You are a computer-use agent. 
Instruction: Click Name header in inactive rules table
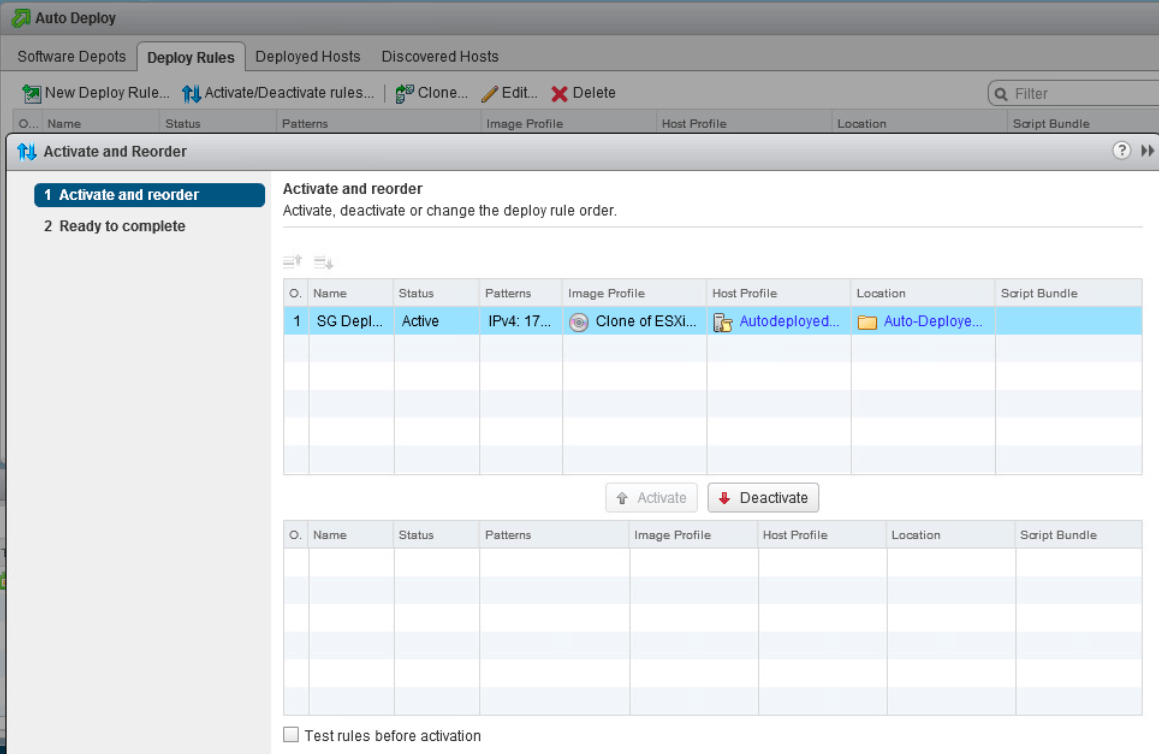tap(351, 535)
